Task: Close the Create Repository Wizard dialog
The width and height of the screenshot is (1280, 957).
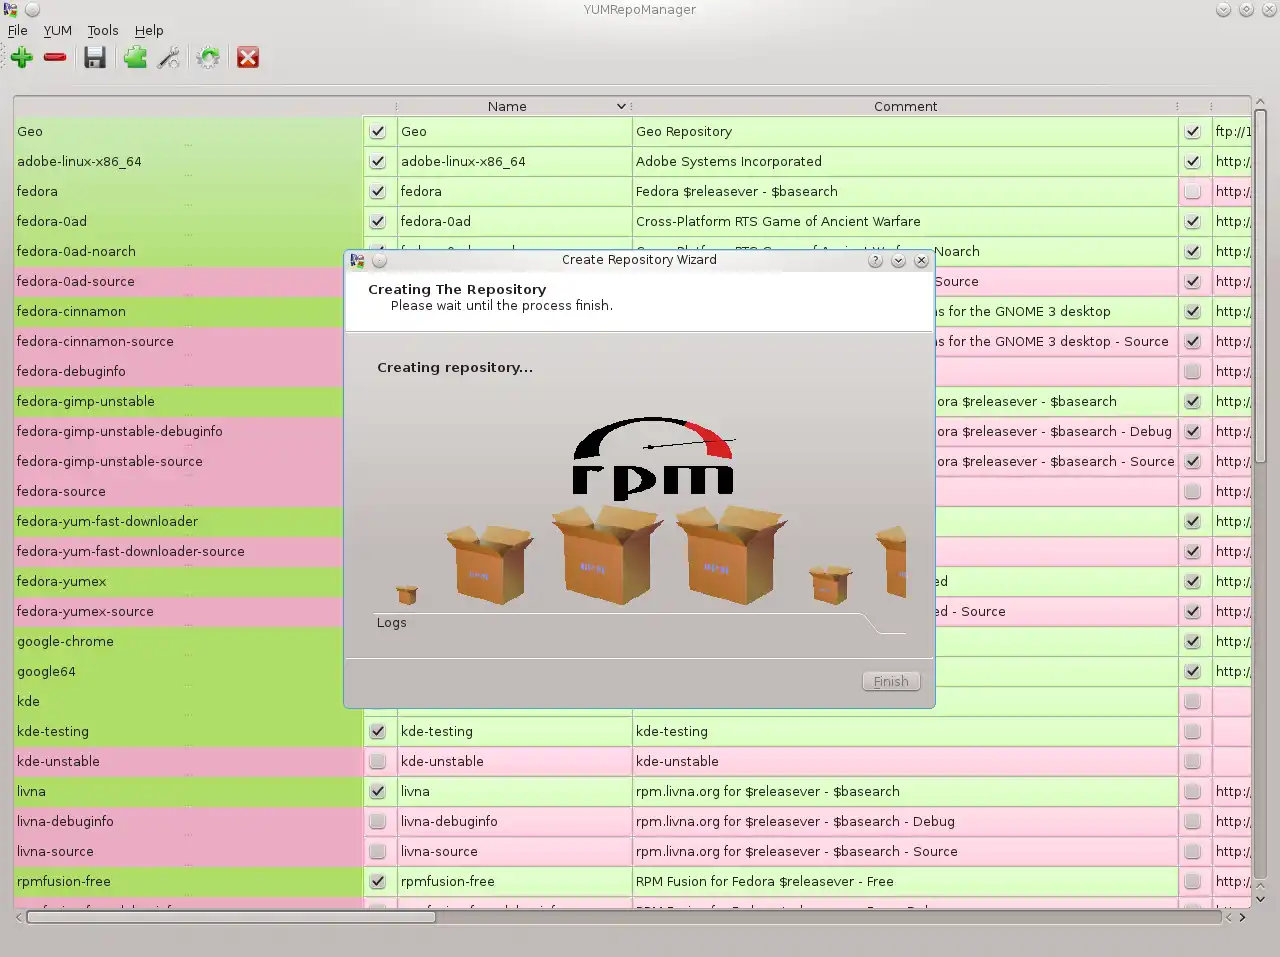Action: [921, 260]
